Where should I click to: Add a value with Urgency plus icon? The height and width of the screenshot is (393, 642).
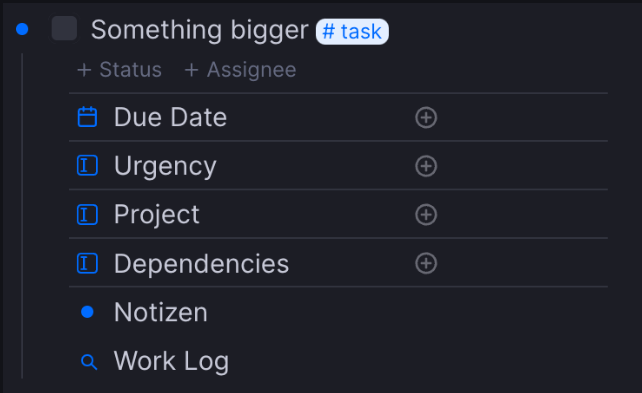tap(426, 166)
